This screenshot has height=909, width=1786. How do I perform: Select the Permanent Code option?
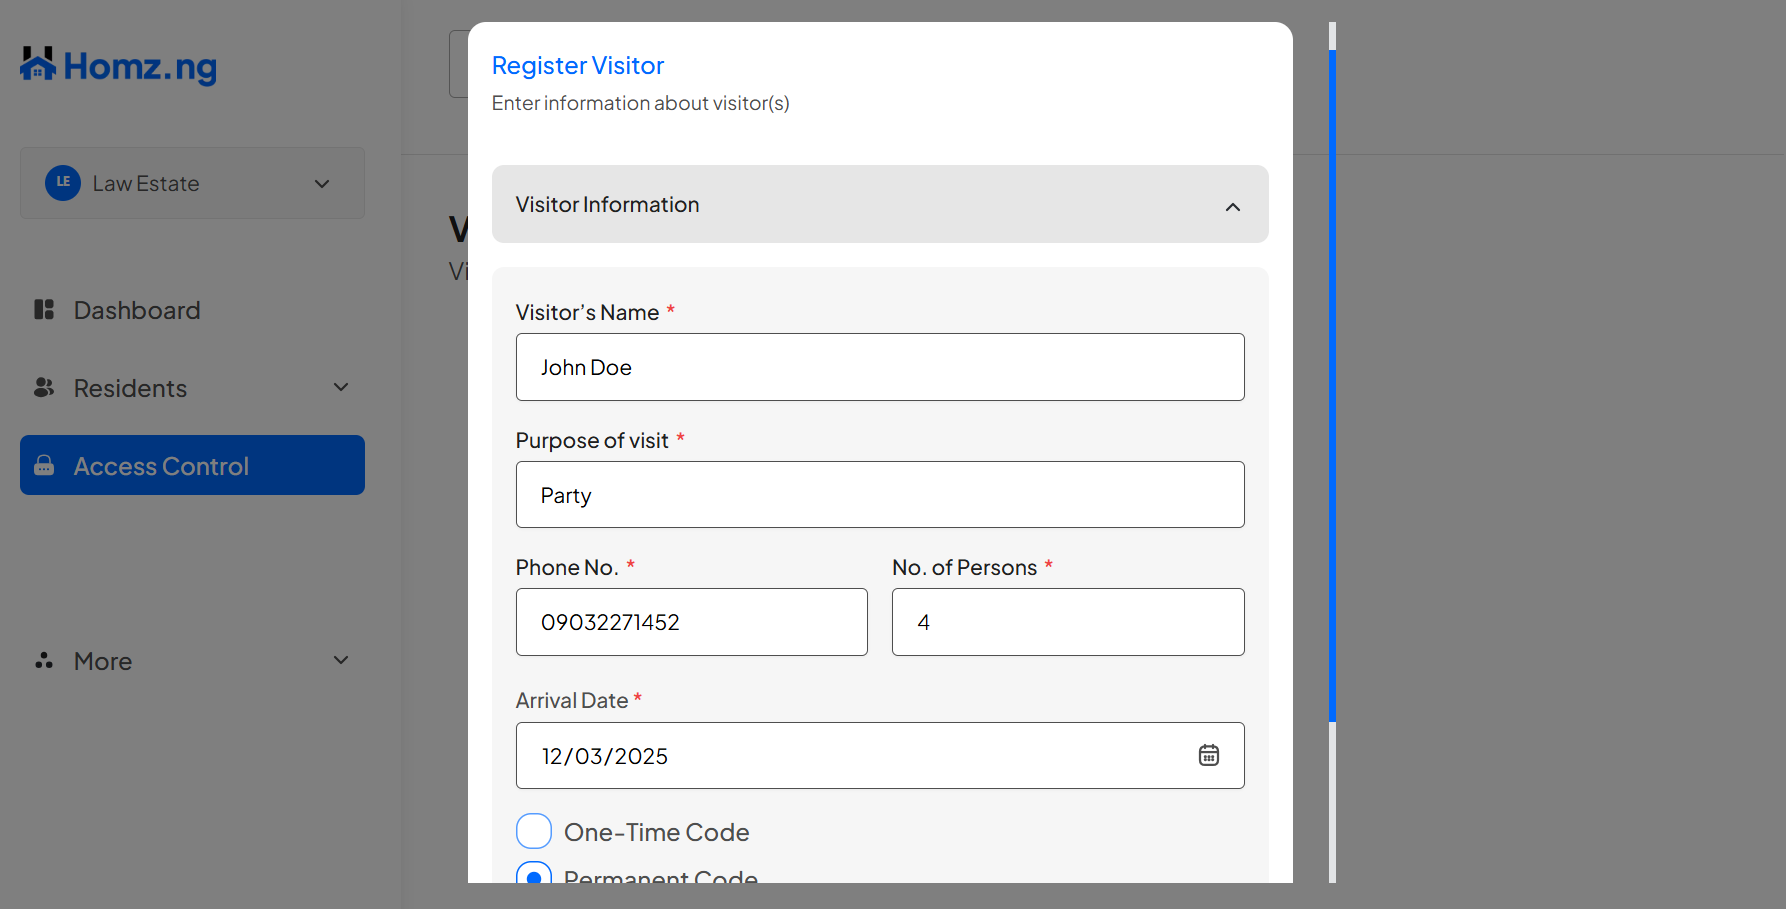click(x=534, y=875)
